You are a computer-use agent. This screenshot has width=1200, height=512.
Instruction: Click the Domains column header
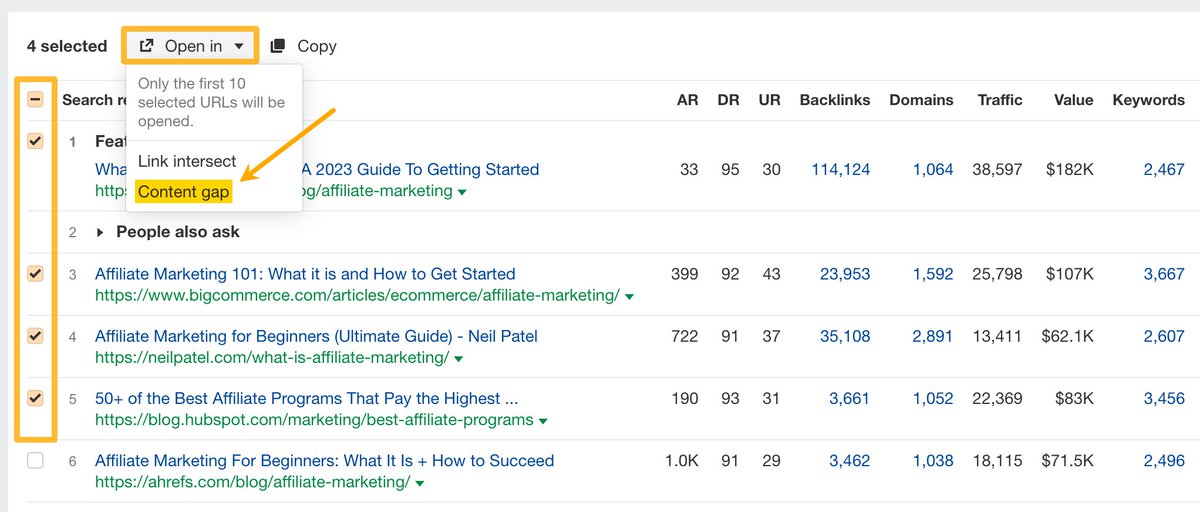click(x=921, y=100)
